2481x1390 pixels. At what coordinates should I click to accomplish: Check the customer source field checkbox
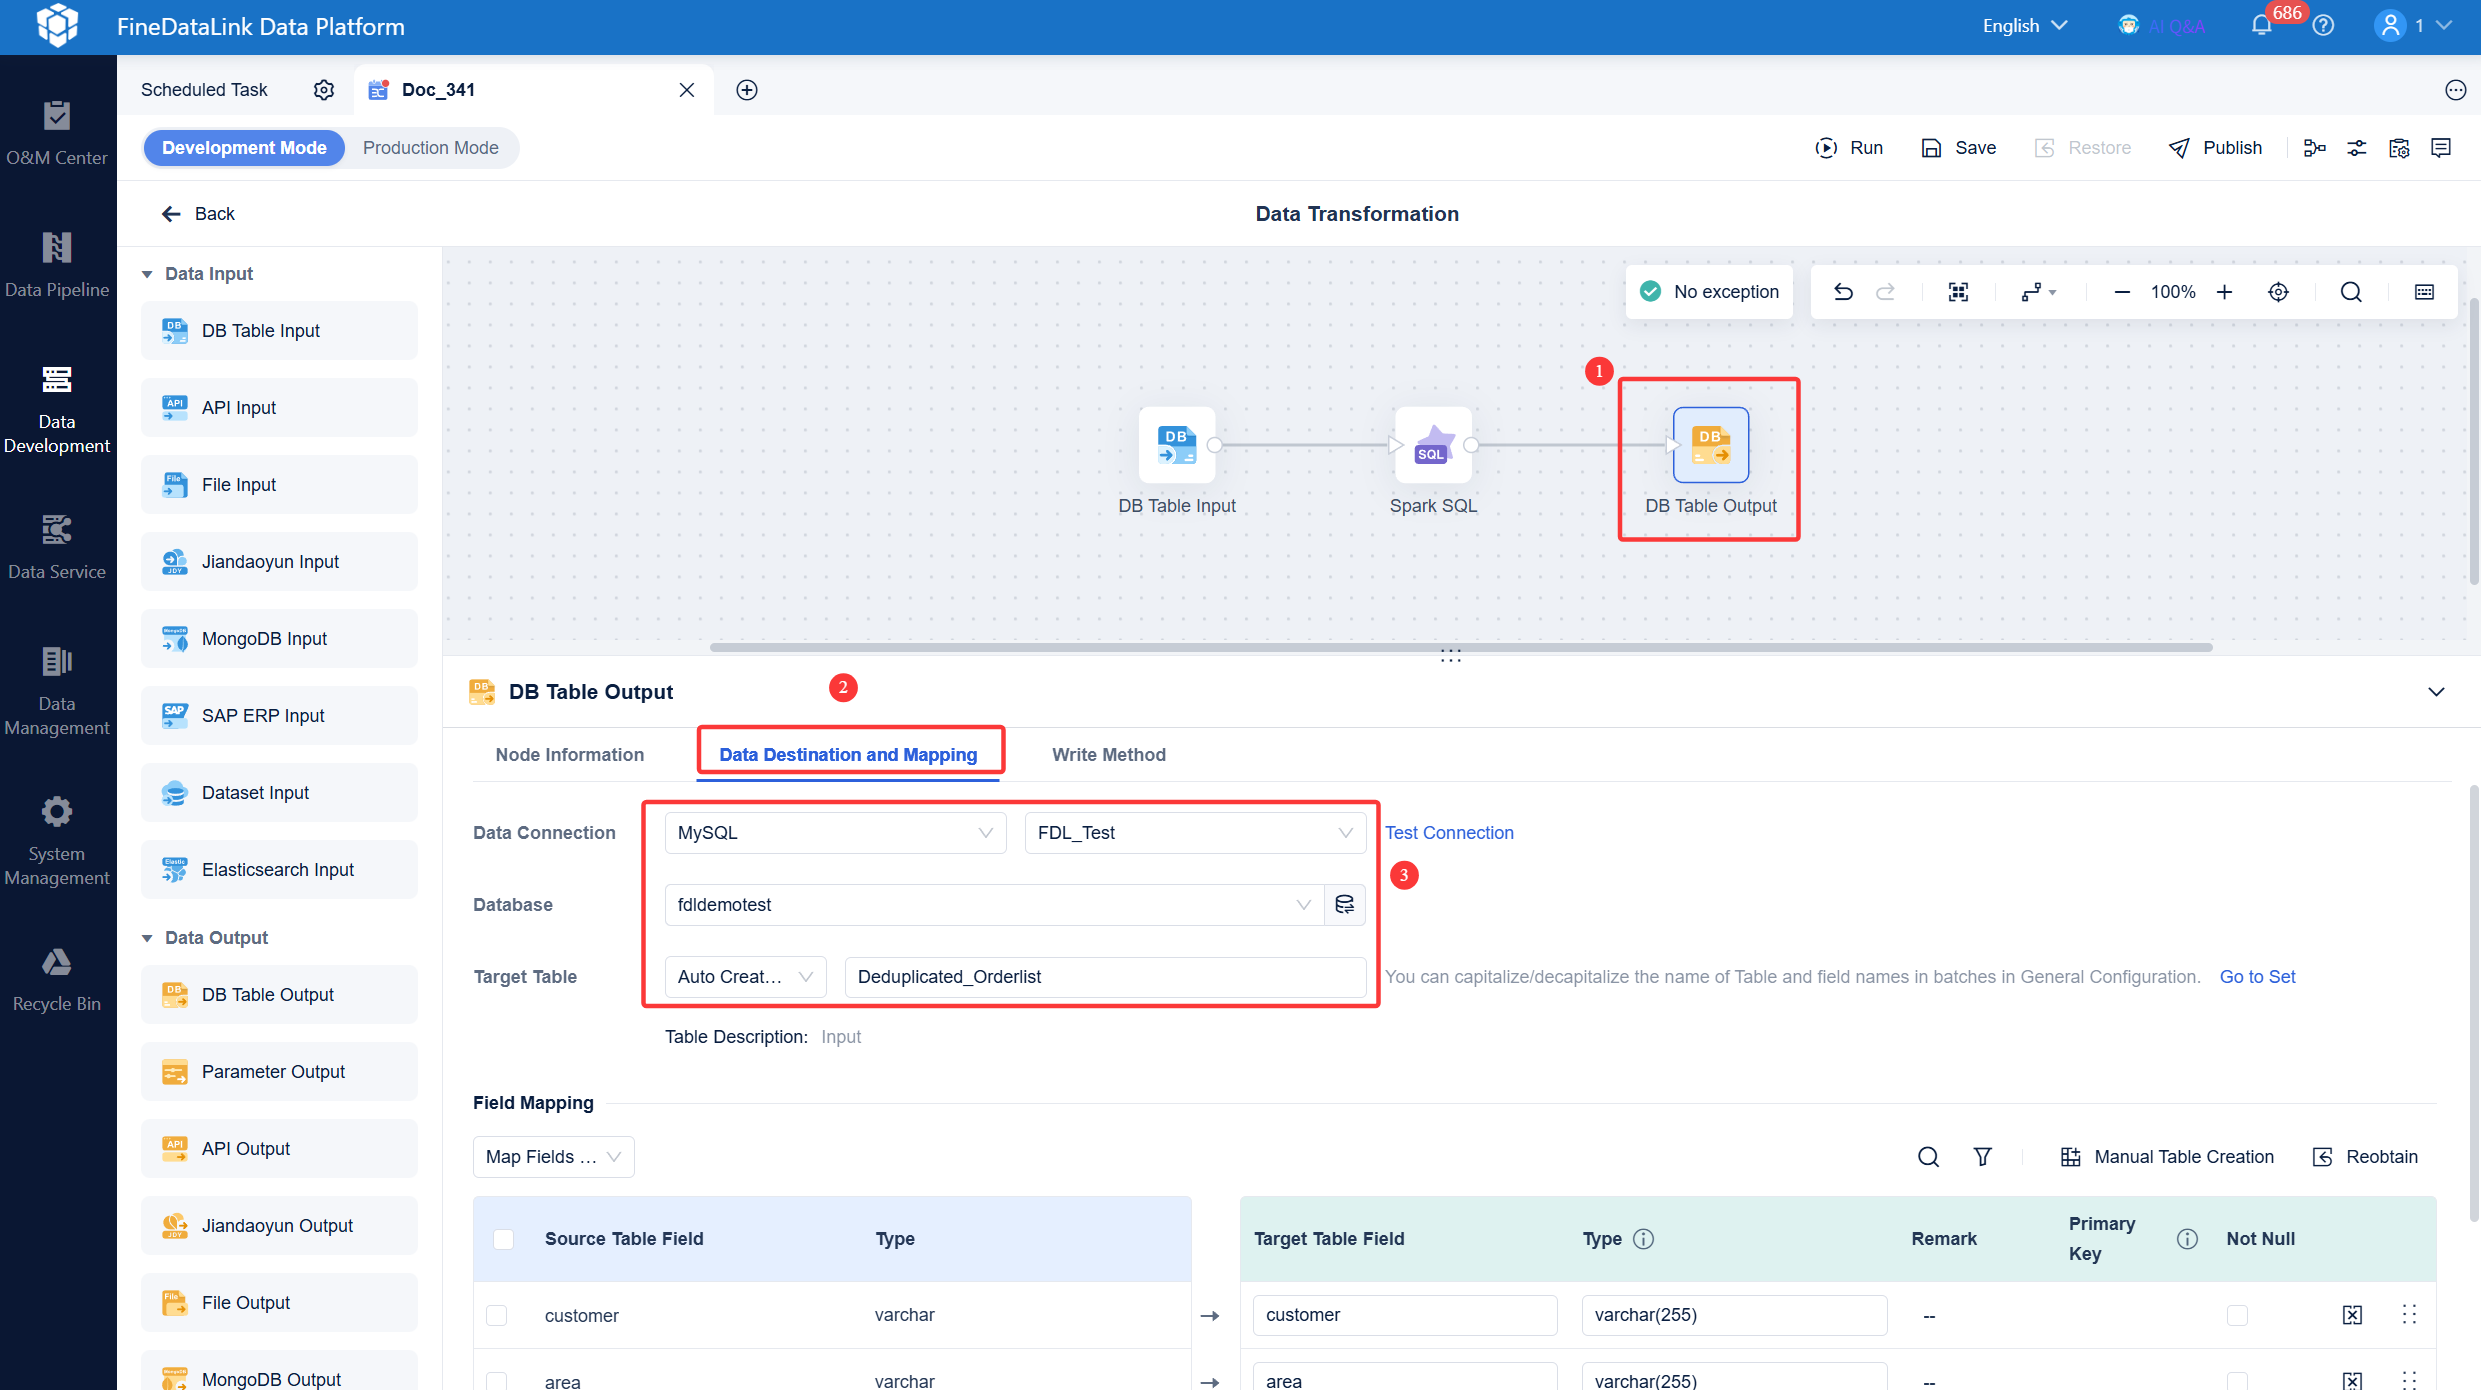tap(496, 1315)
